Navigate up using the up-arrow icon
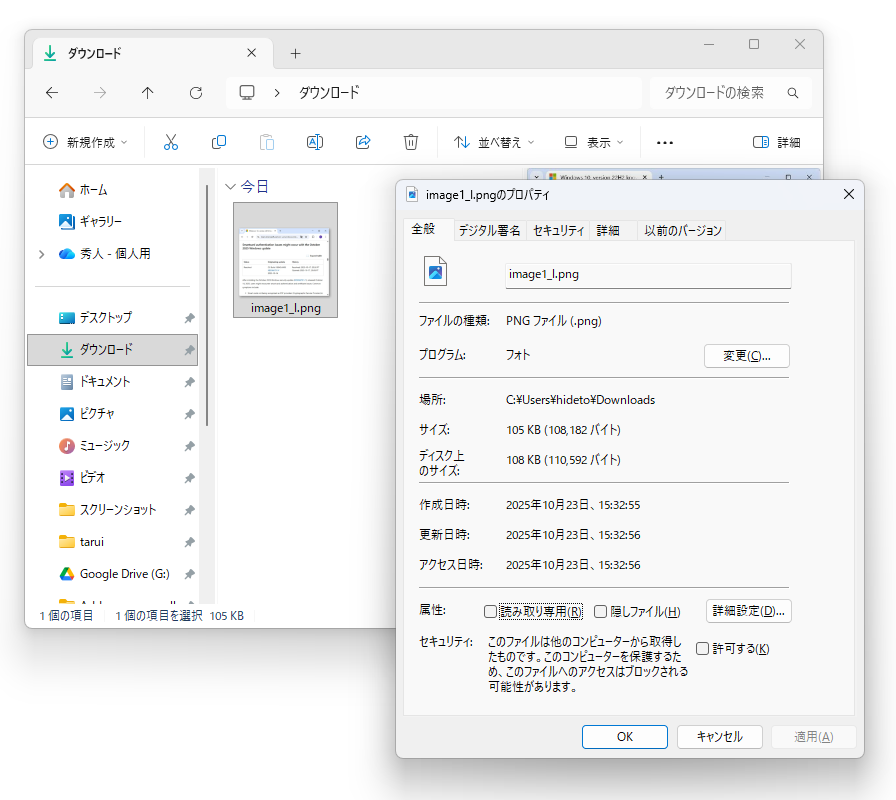The height and width of the screenshot is (800, 896). tap(147, 92)
